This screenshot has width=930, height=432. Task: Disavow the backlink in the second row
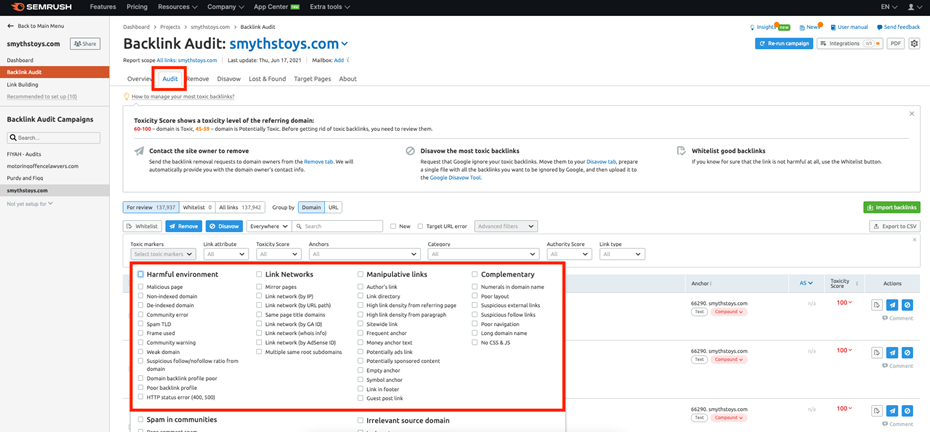click(907, 352)
